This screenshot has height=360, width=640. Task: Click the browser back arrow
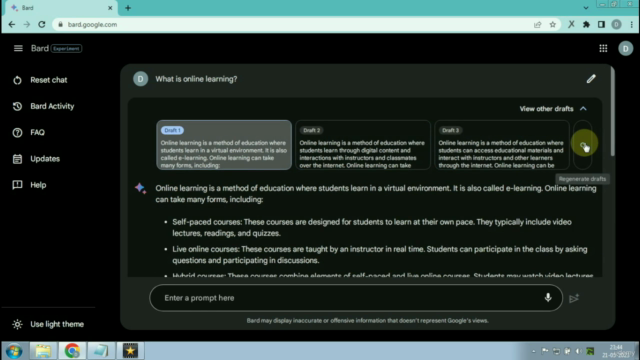pos(12,24)
